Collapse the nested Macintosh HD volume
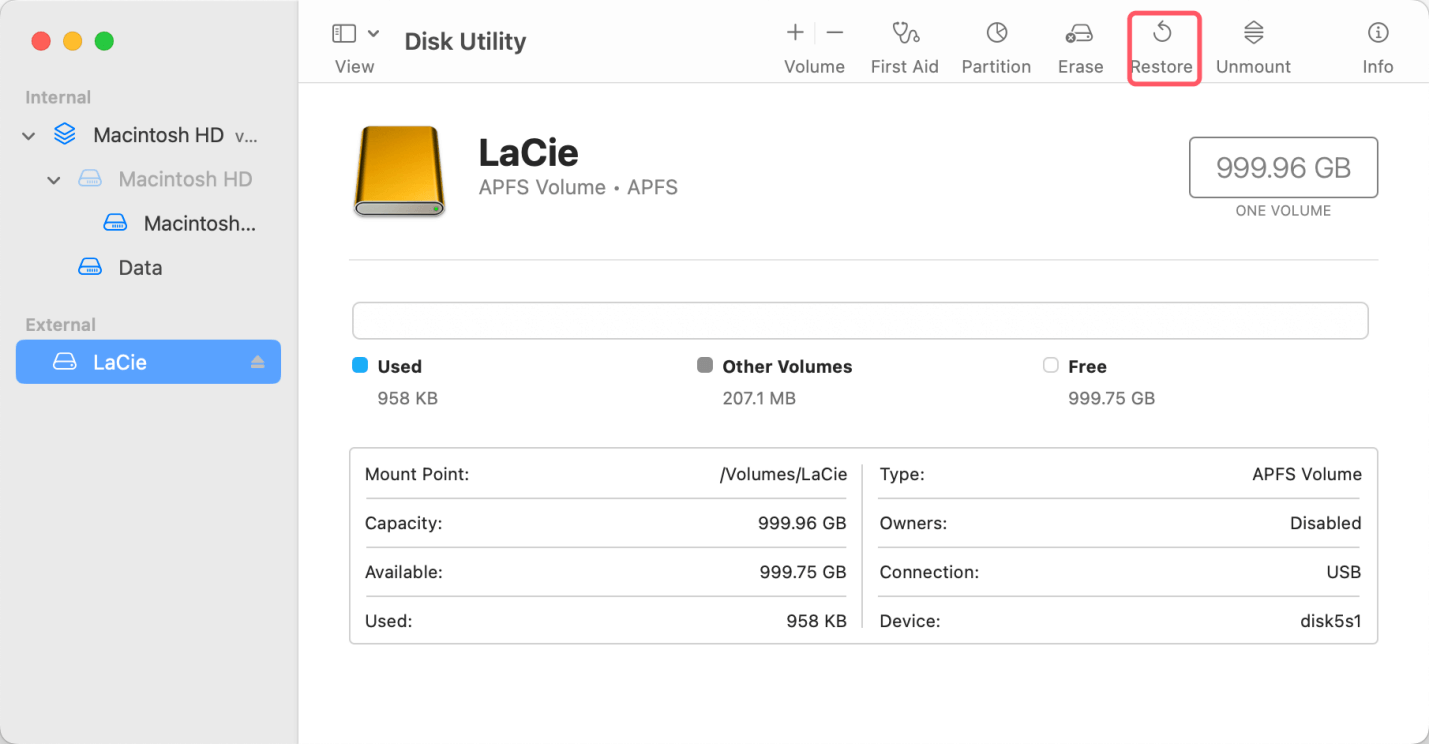The width and height of the screenshot is (1429, 744). (54, 179)
